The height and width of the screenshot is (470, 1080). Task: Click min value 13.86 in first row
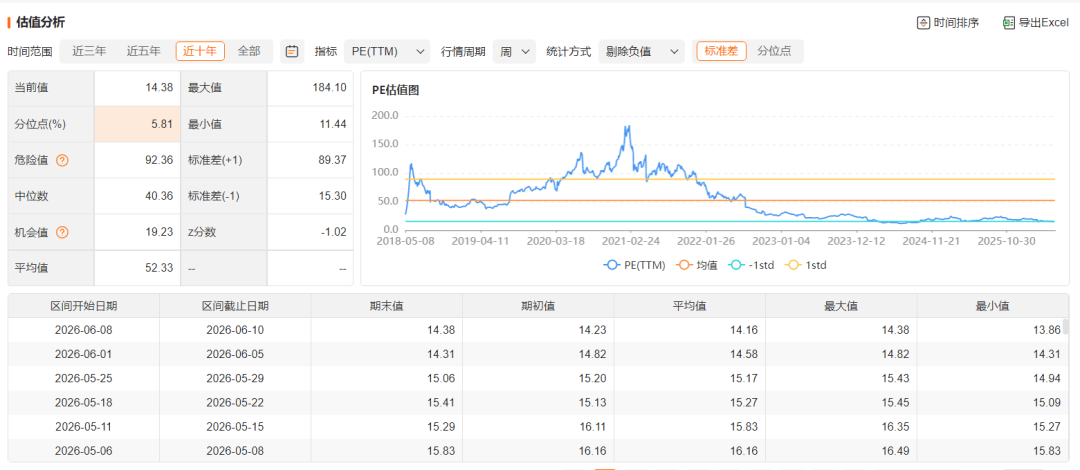(1048, 330)
